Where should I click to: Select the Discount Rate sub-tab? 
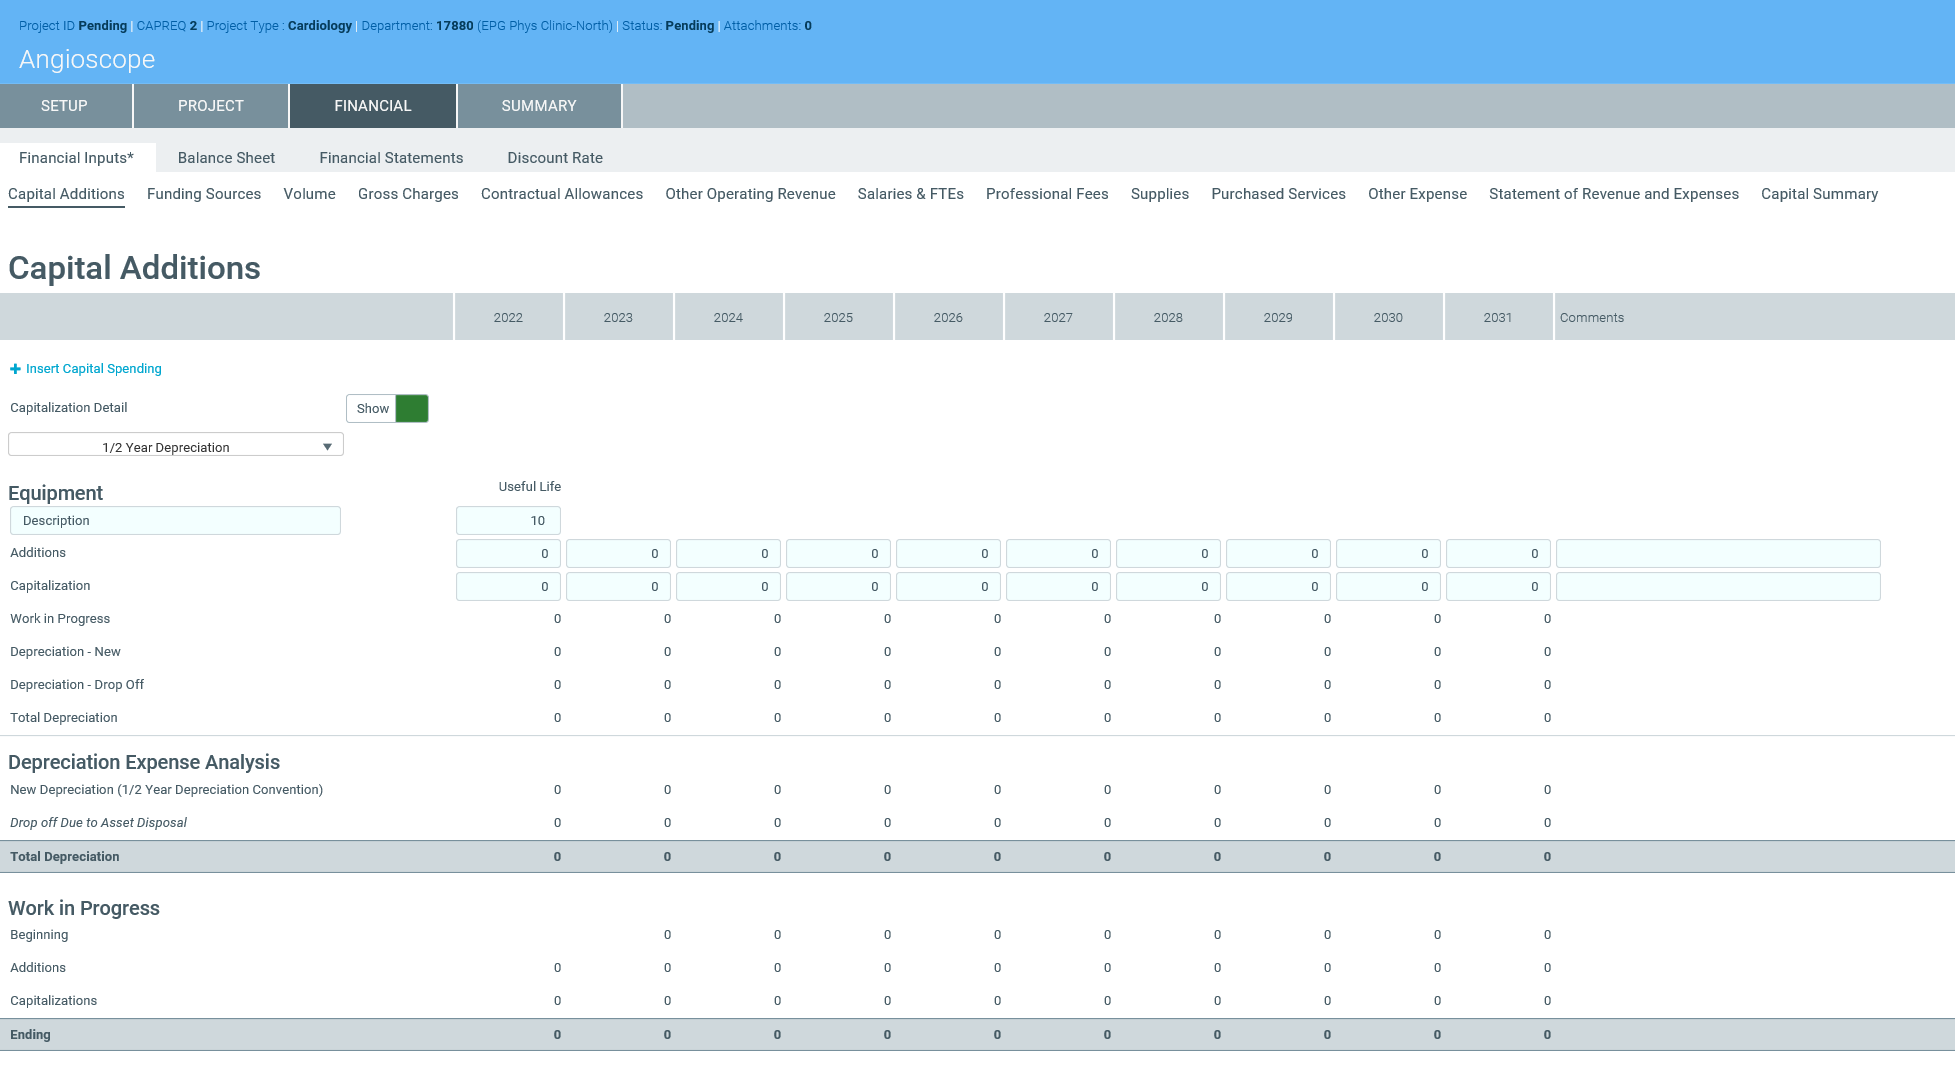(x=554, y=158)
